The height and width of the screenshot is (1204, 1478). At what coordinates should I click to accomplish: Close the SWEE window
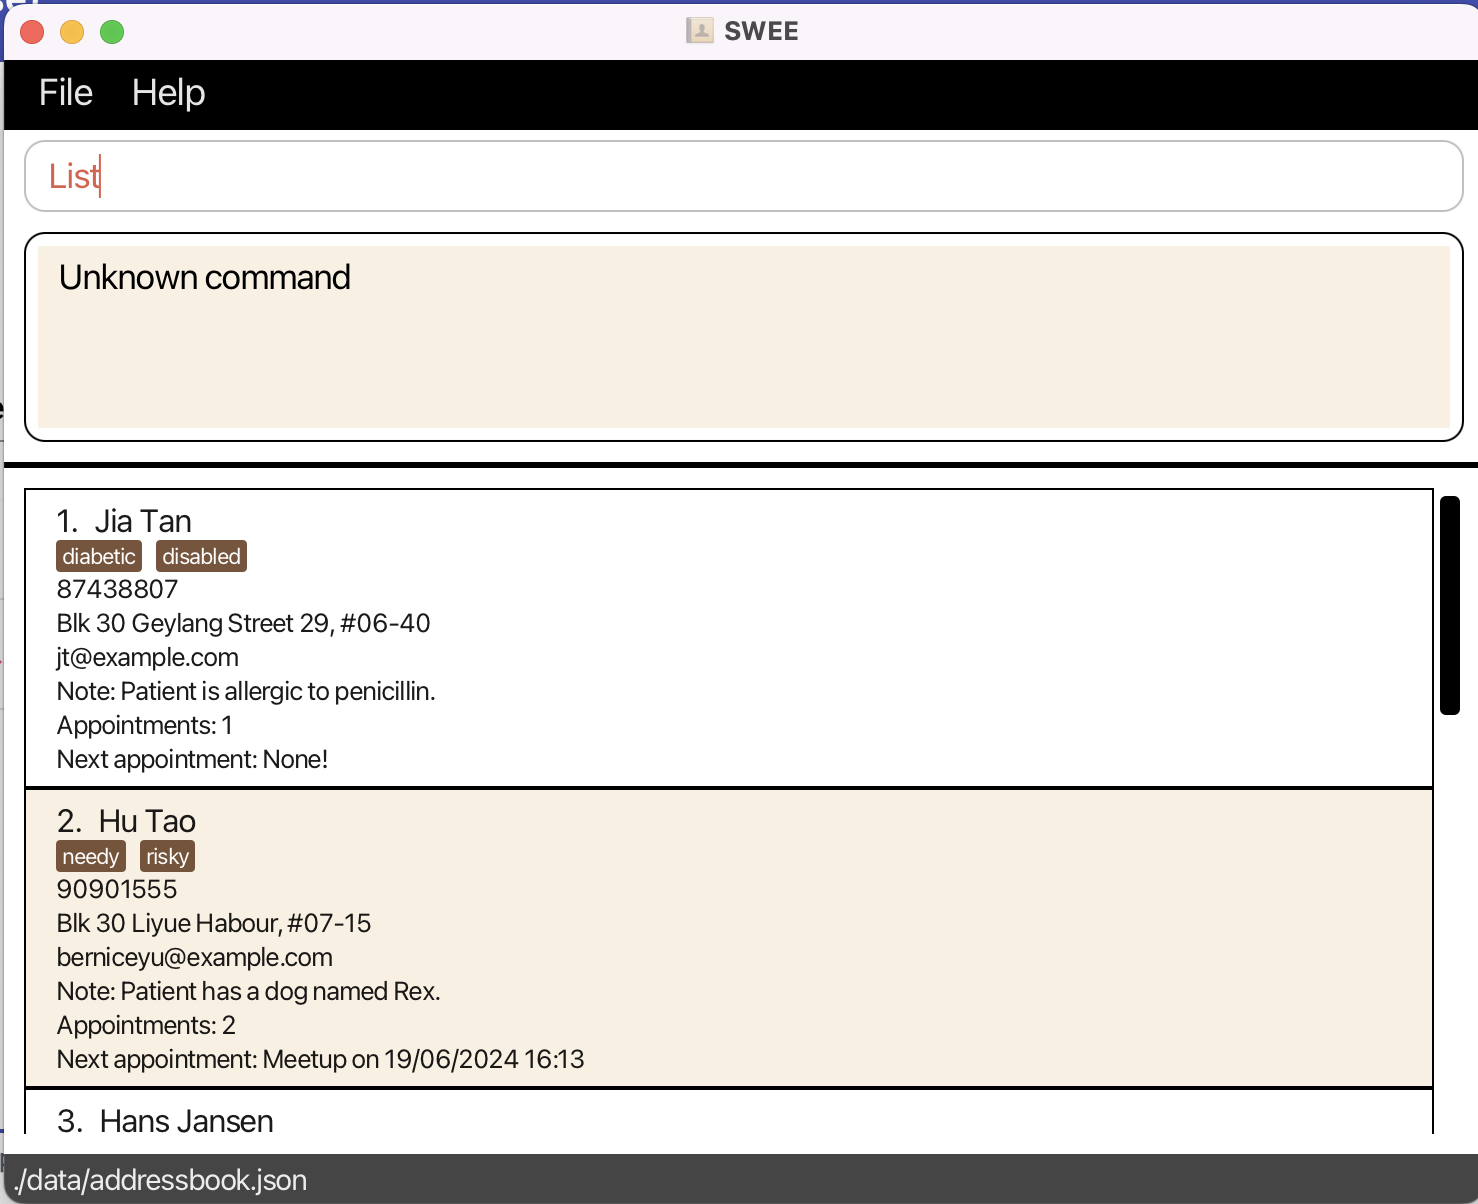tap(32, 32)
